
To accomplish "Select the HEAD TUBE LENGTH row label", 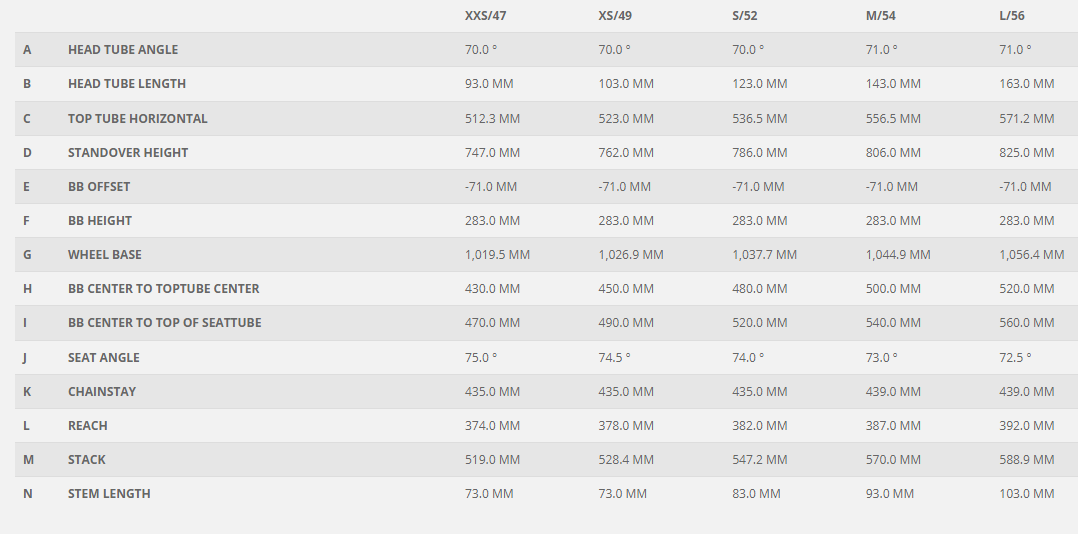I will coord(127,84).
